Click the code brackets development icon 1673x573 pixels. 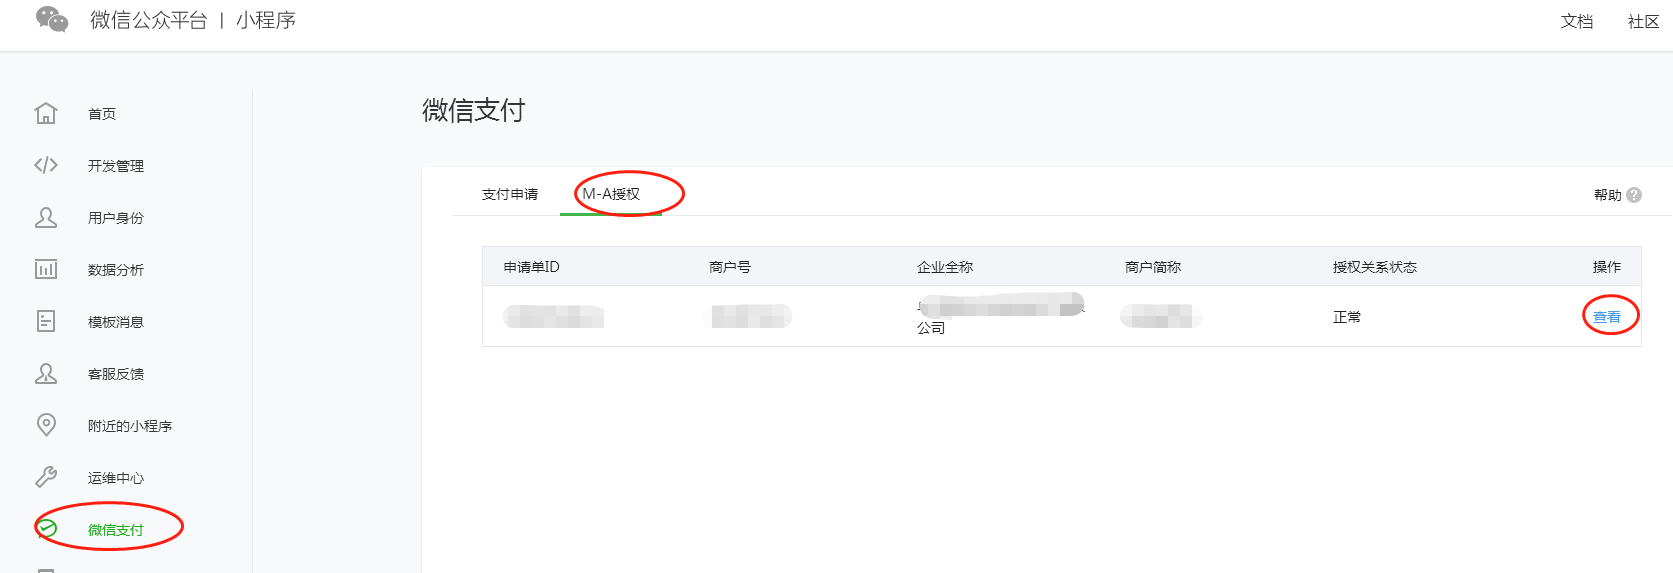point(46,165)
